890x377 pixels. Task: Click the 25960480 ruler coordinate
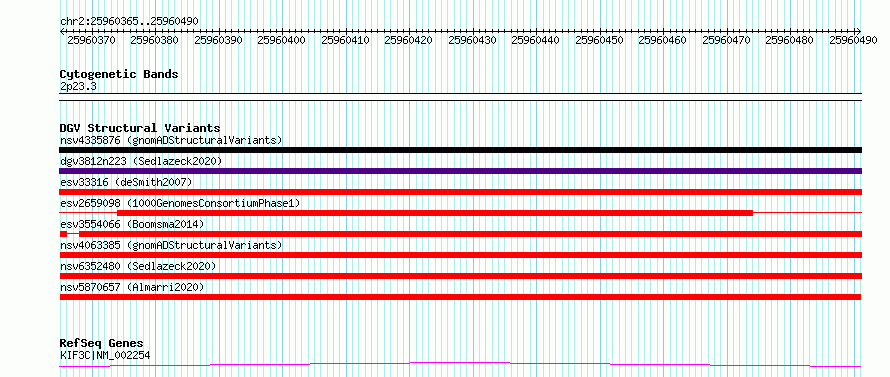point(790,40)
